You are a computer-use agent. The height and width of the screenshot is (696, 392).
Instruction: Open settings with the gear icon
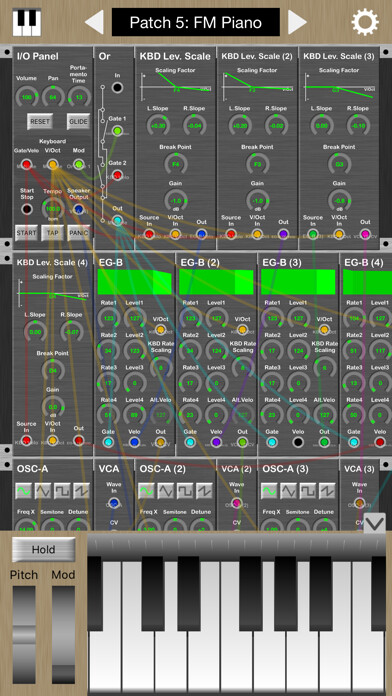tap(365, 22)
